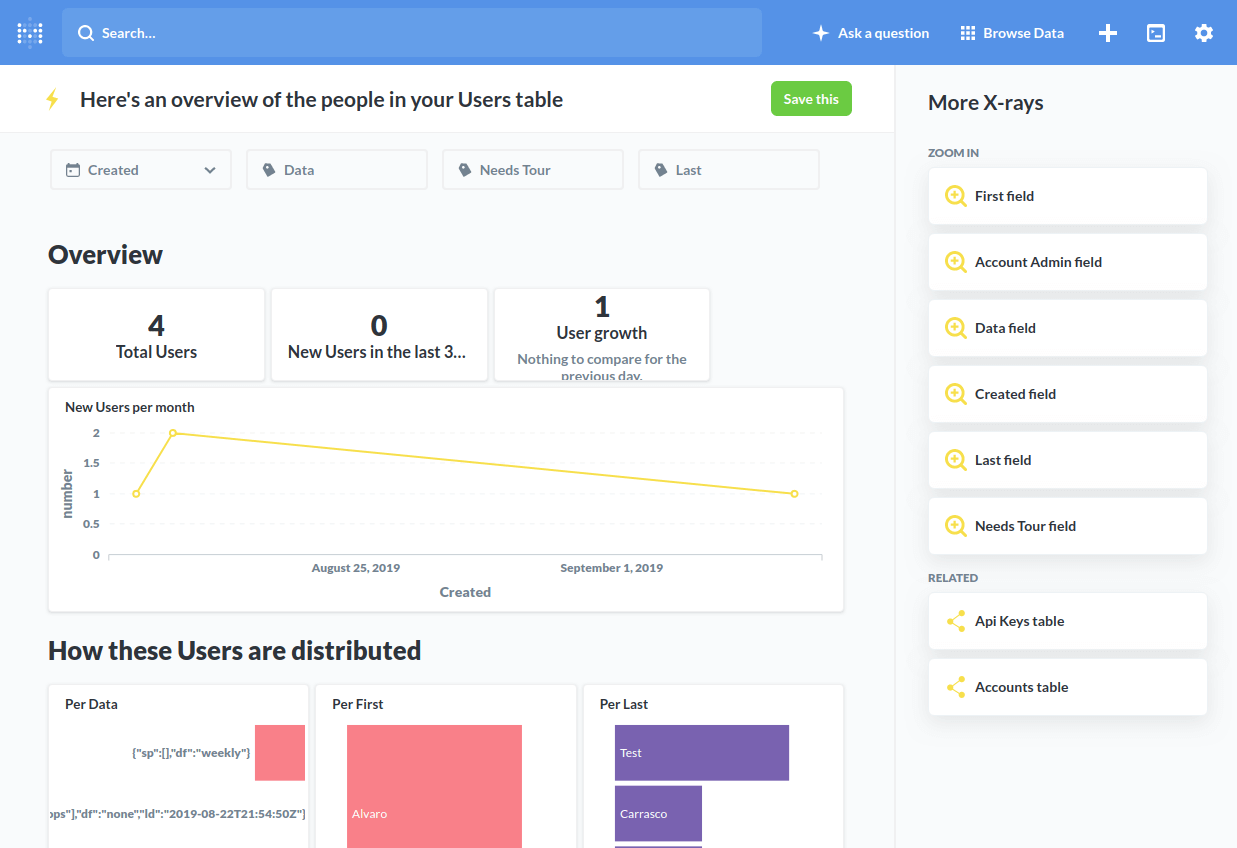Click the Browse Data grid icon

[x=967, y=33]
